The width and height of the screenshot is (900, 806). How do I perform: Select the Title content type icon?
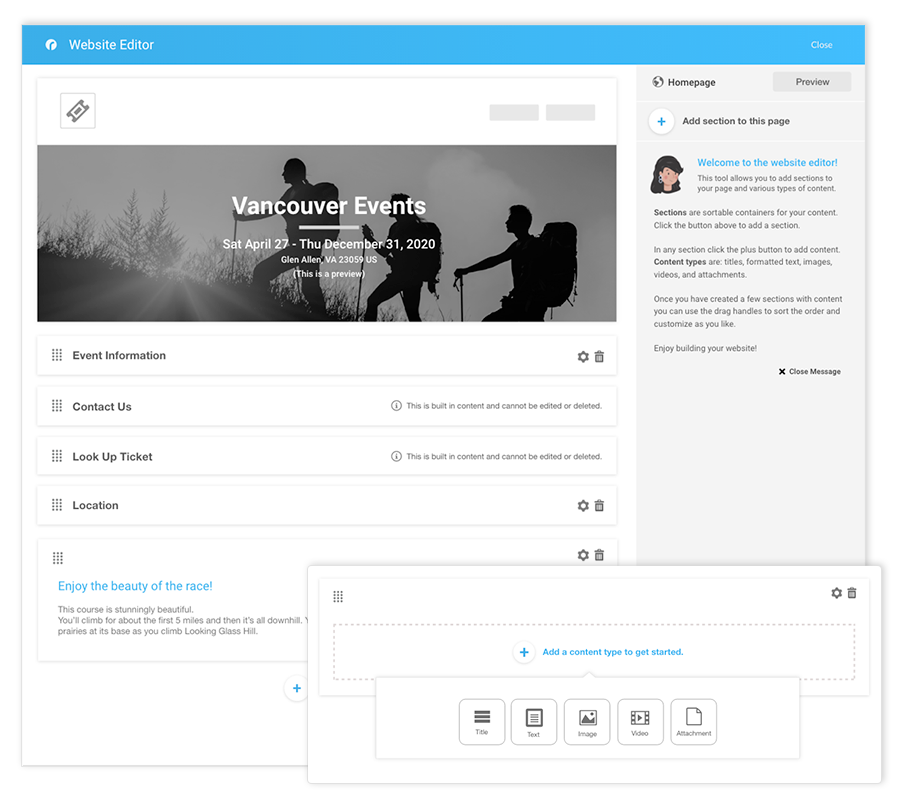pos(482,721)
